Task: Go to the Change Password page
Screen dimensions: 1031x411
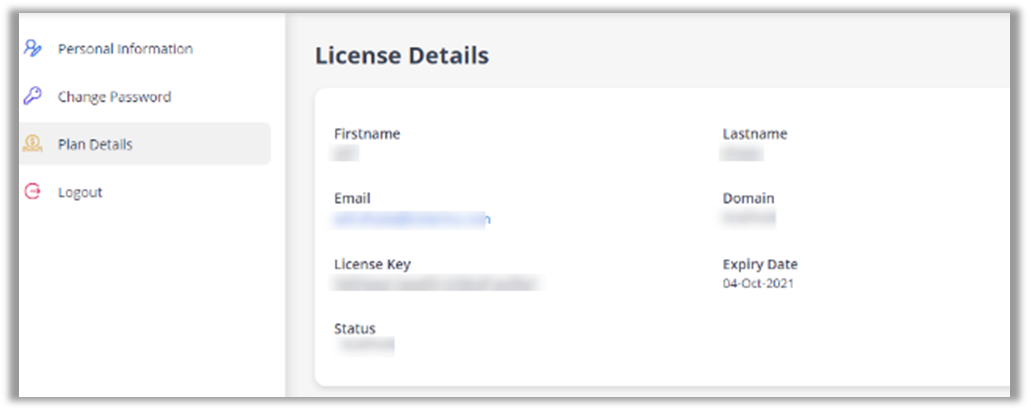Action: (114, 97)
